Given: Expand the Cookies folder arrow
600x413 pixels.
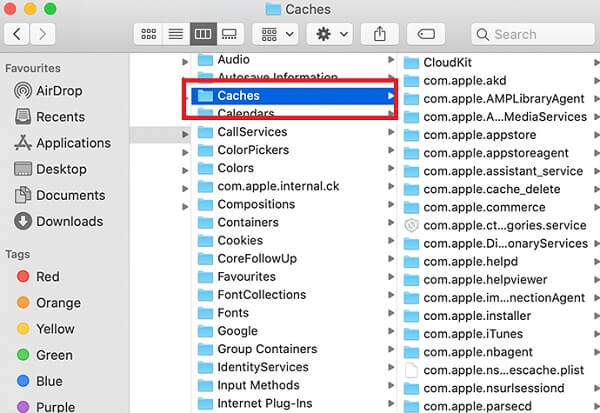Looking at the screenshot, I should click(391, 240).
